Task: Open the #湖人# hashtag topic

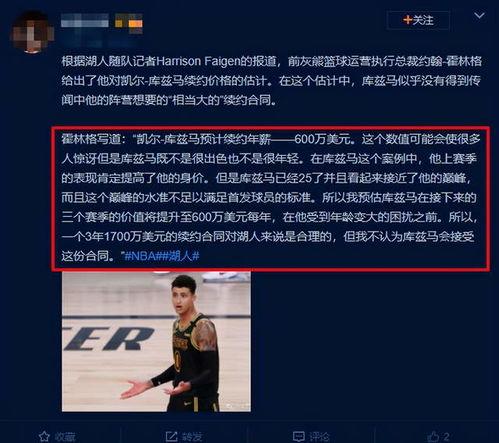Action: (180, 256)
